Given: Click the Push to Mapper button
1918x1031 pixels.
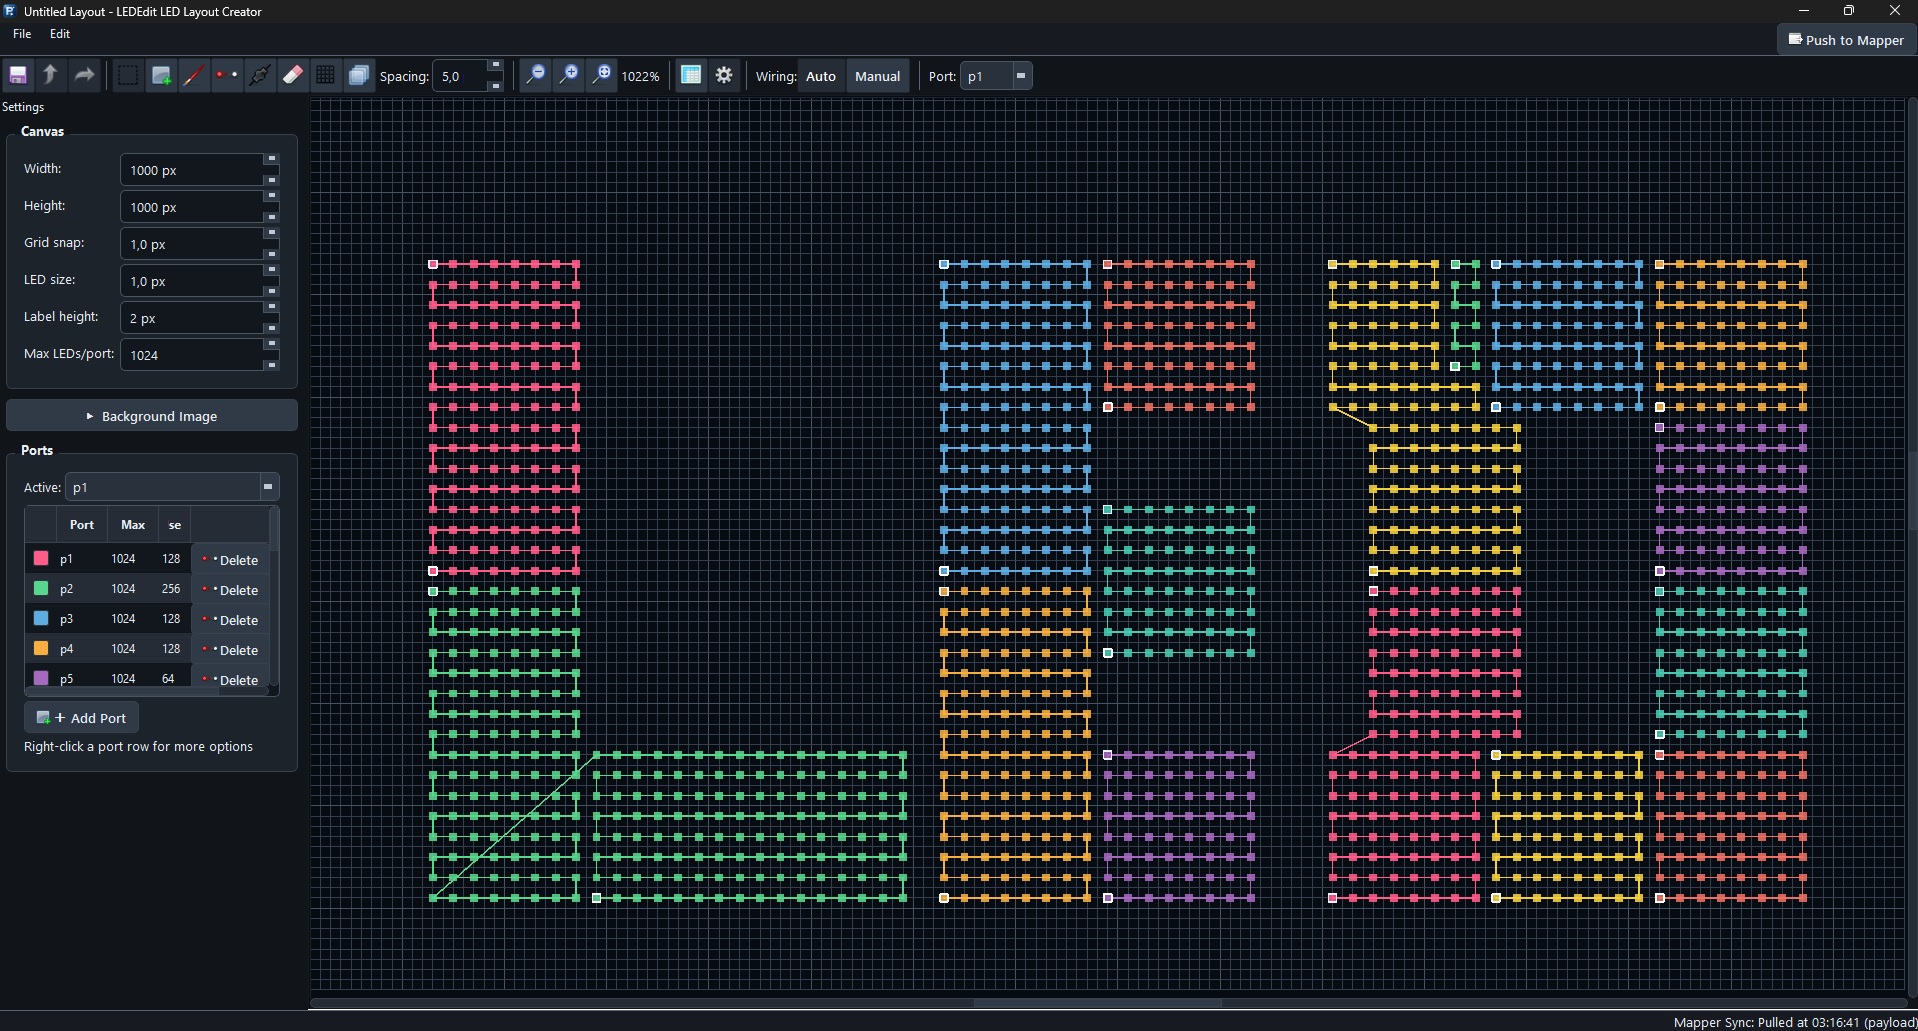Looking at the screenshot, I should point(1846,40).
